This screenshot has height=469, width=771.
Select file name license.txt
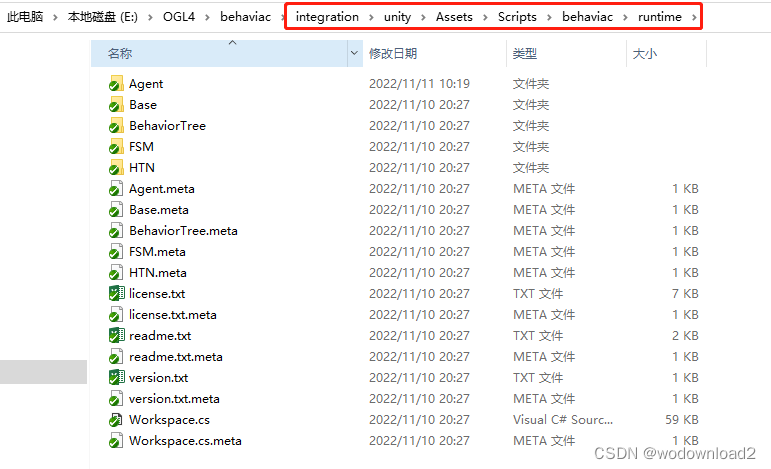[x=157, y=293]
